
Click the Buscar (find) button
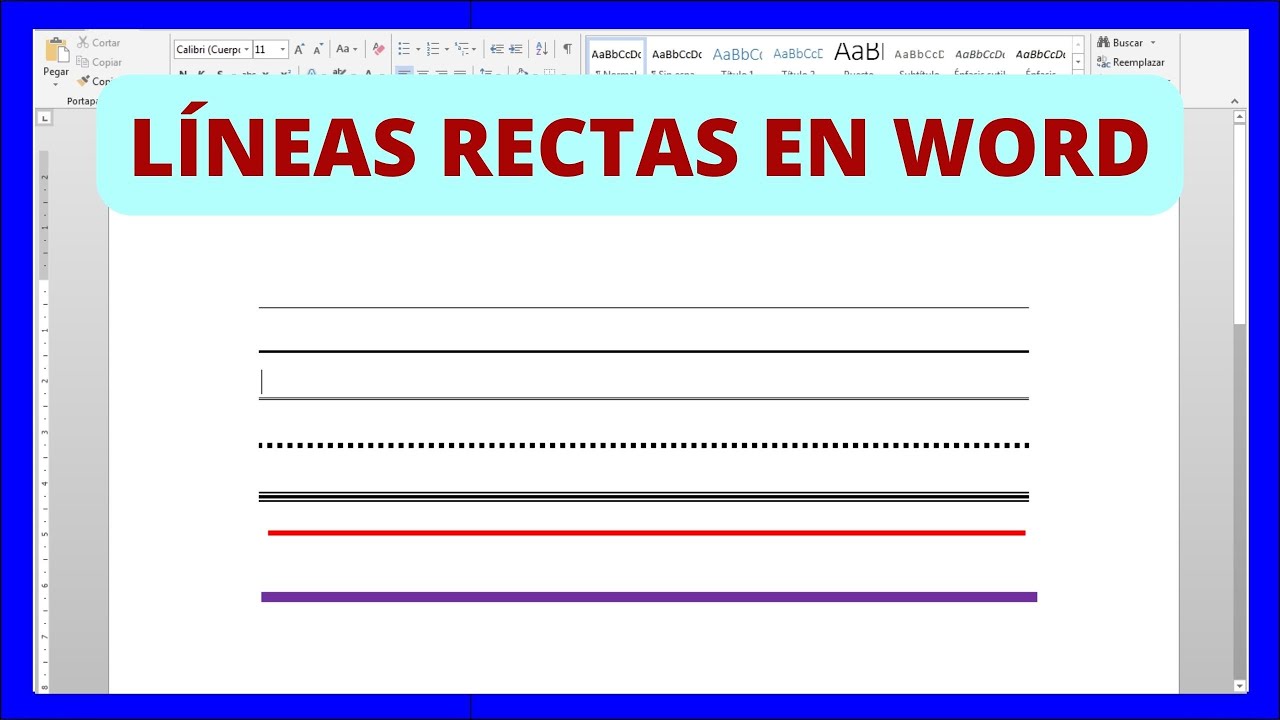click(1120, 43)
